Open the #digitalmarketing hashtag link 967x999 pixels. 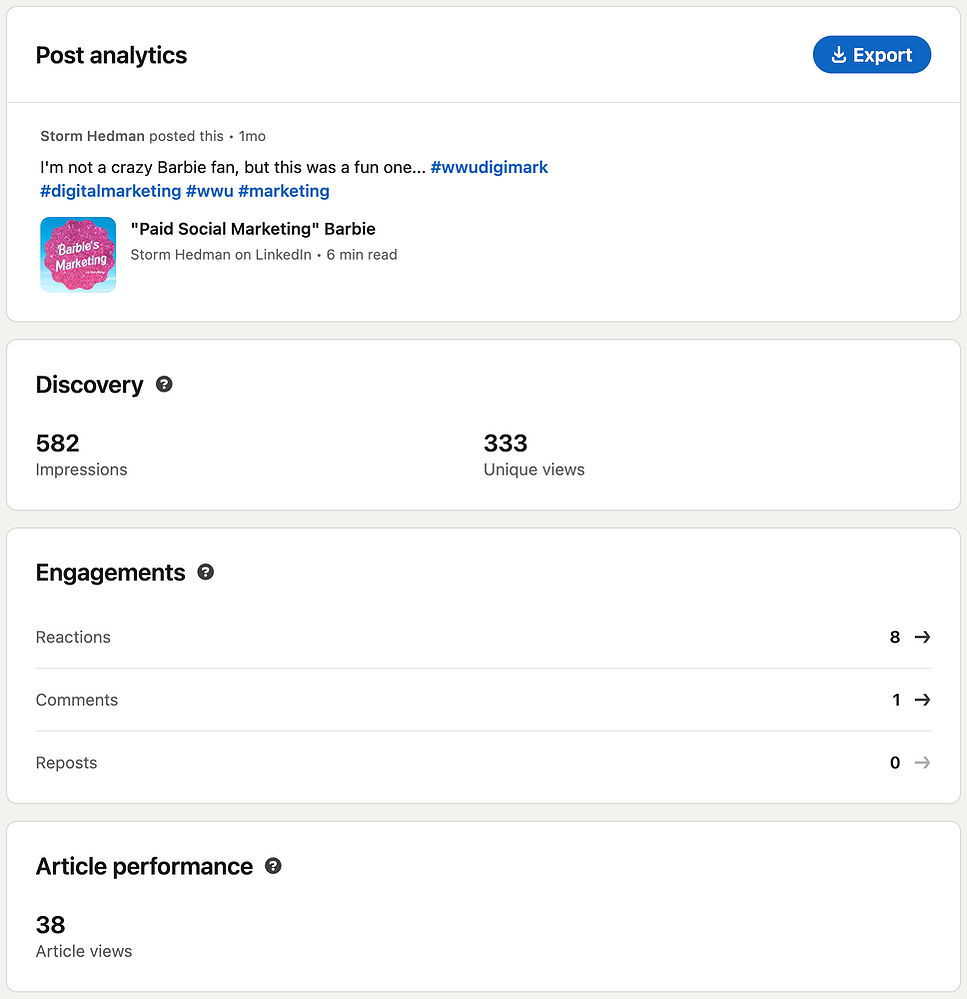coord(110,191)
